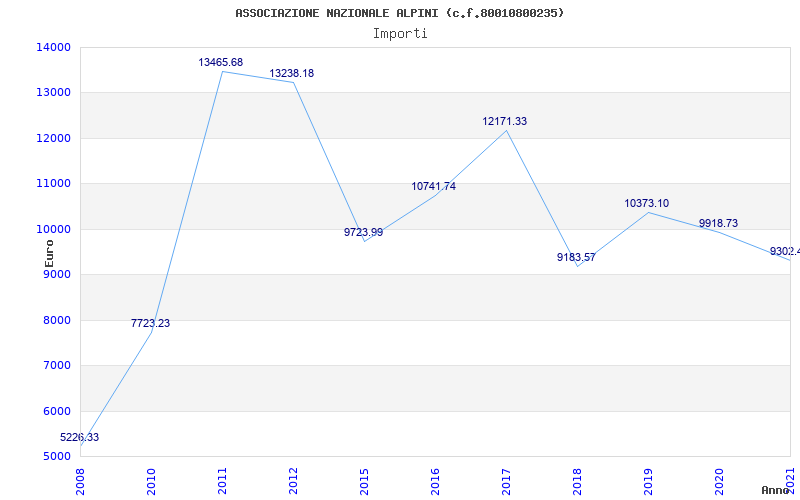
Task: Click the 6000 y-axis tick label
Action: [x=56, y=411]
